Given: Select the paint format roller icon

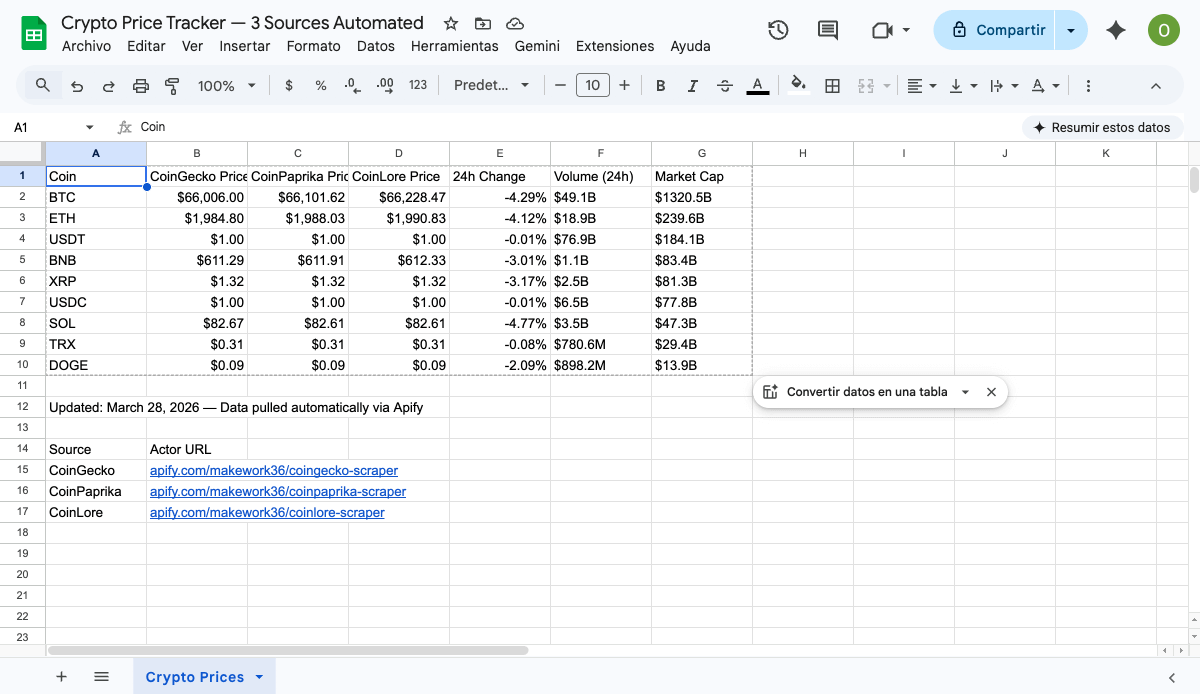Looking at the screenshot, I should 172,86.
